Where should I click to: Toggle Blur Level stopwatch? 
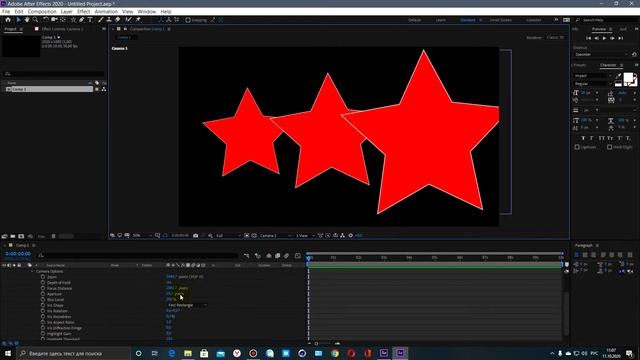tap(43, 300)
